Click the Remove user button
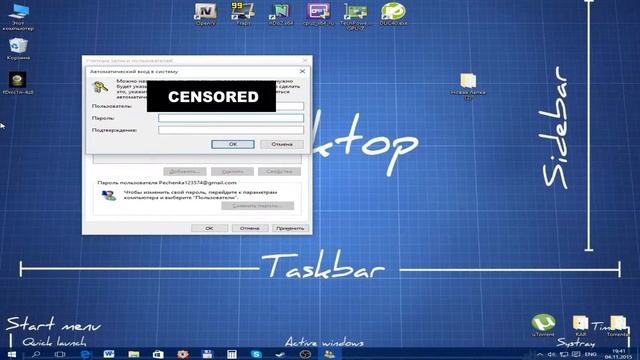 coord(232,171)
